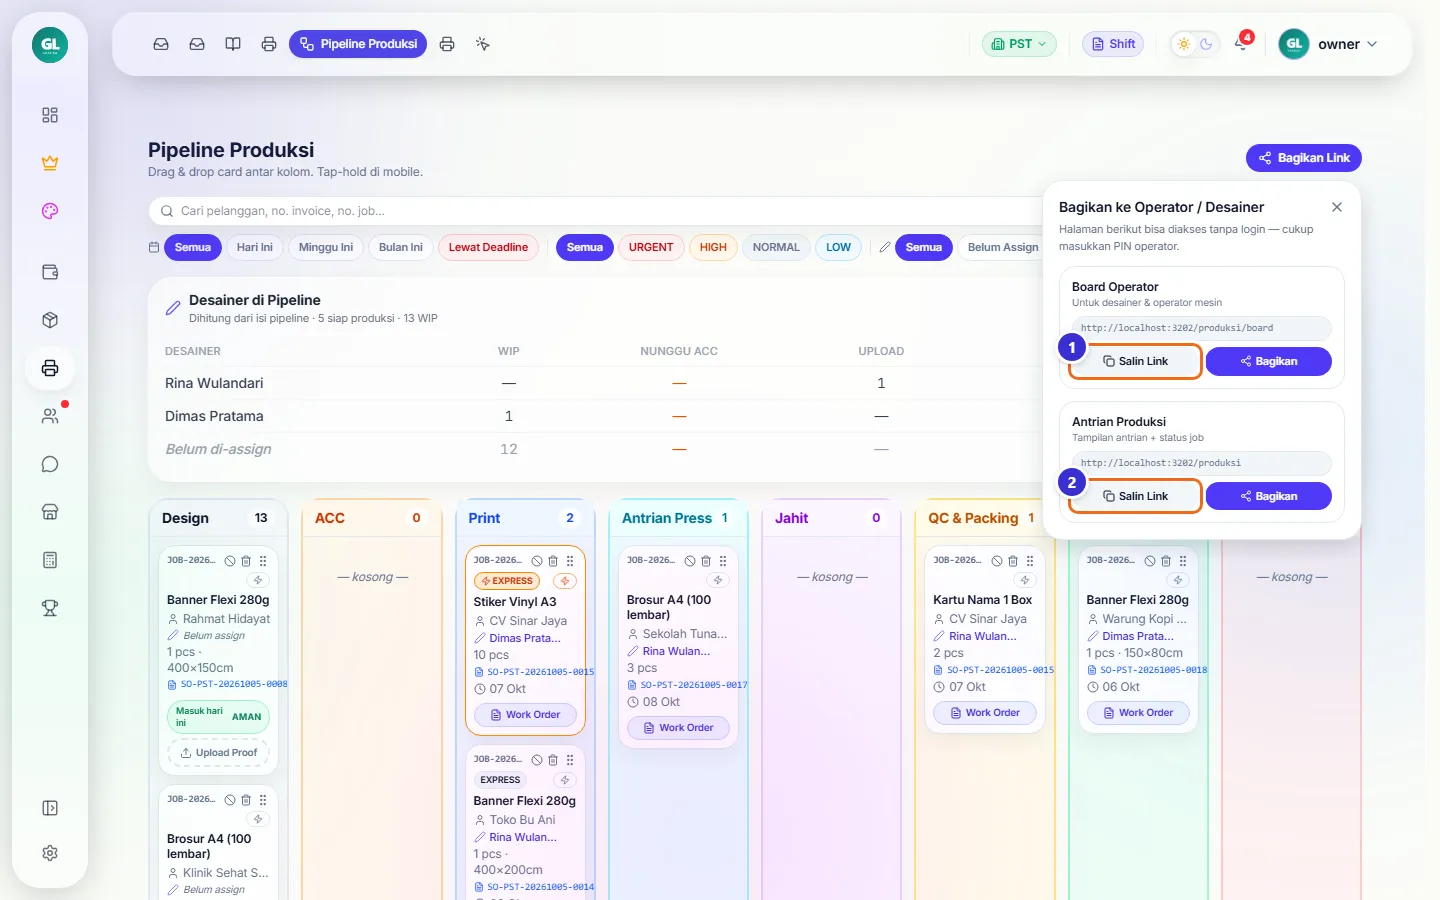Select the Bulan Ini filter chip
This screenshot has width=1440, height=900.
(401, 247)
